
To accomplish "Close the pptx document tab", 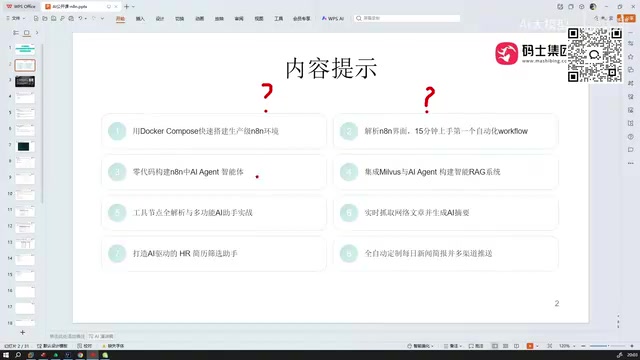I will (x=116, y=7).
